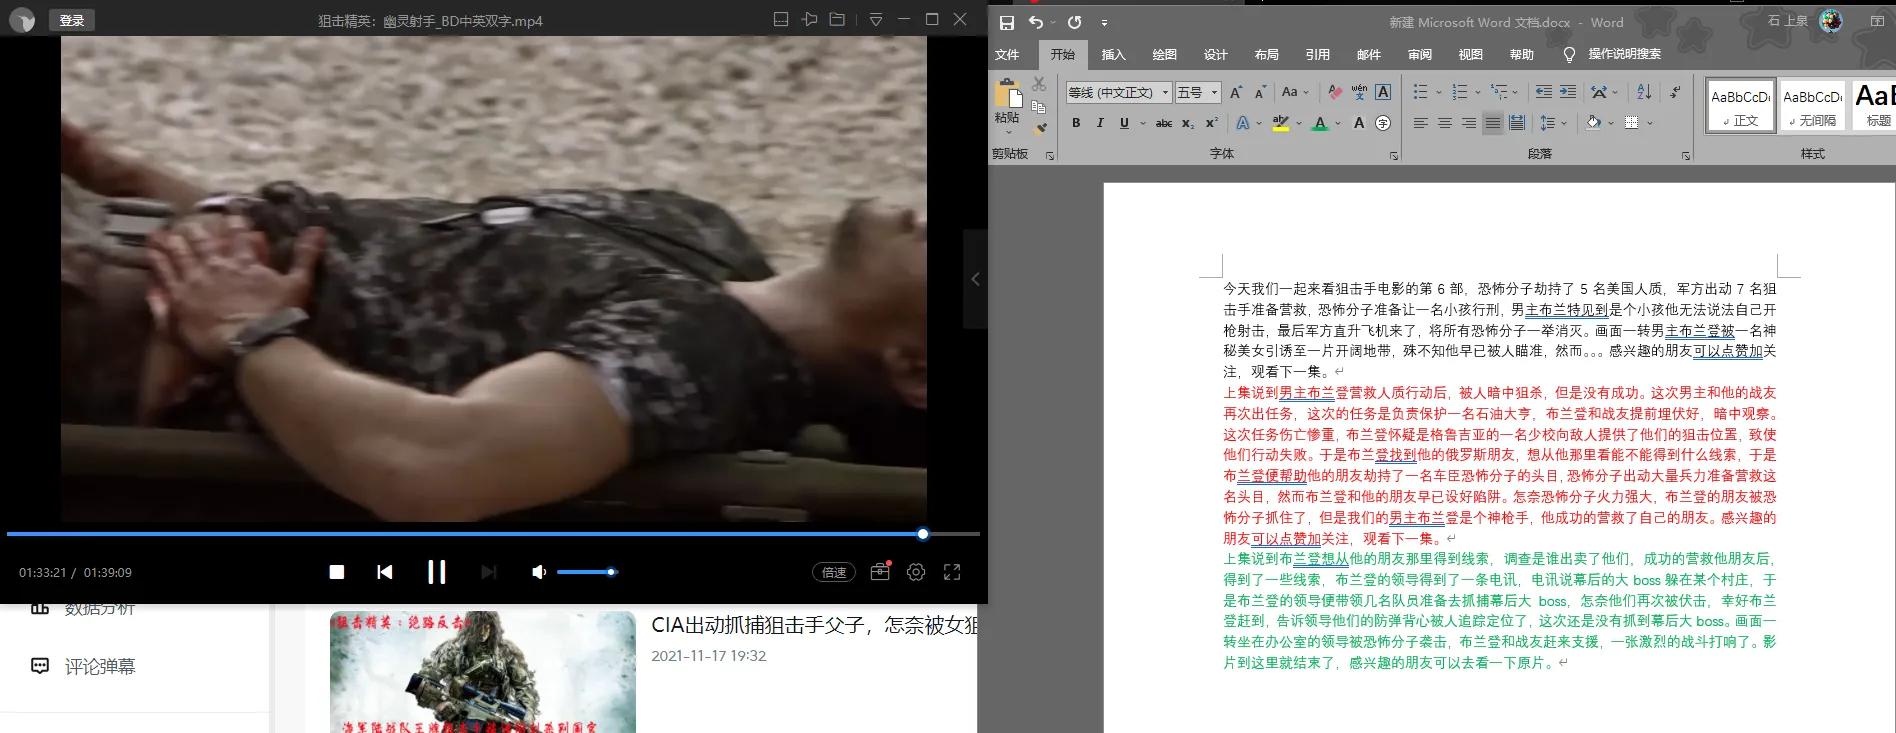1896x733 pixels.
Task: Open the 倍速 playback speed button
Action: [834, 572]
